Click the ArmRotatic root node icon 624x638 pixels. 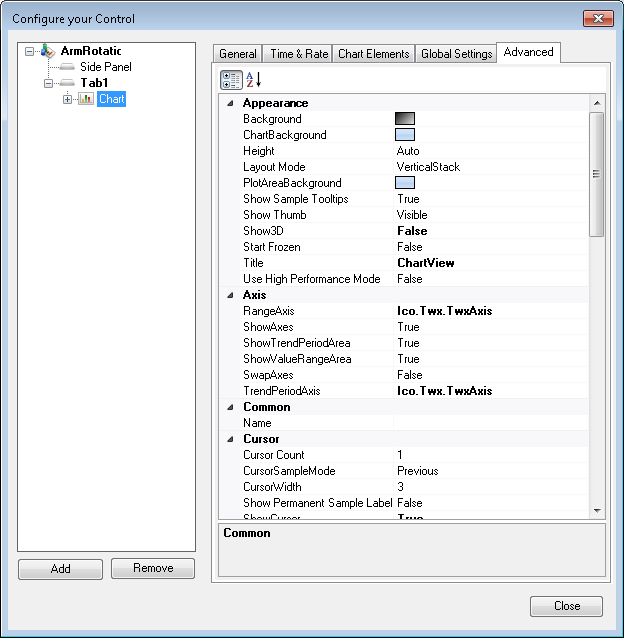[47, 51]
